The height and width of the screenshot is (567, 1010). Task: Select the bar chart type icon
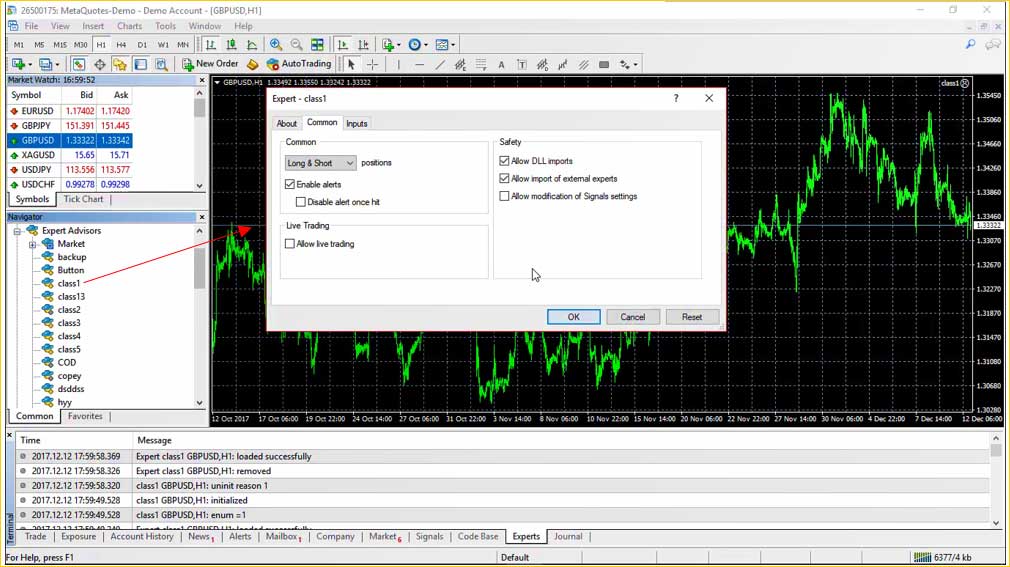[x=211, y=44]
